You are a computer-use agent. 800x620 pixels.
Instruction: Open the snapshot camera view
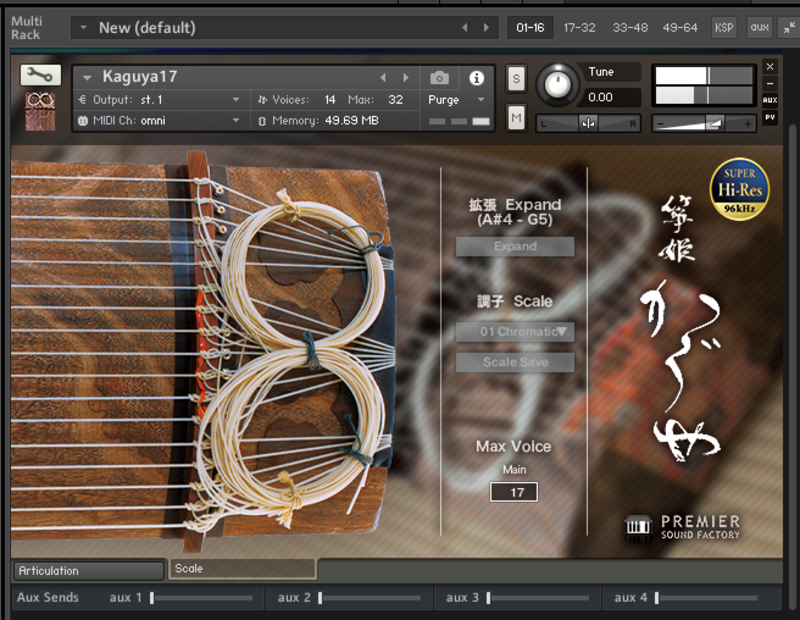pos(439,78)
